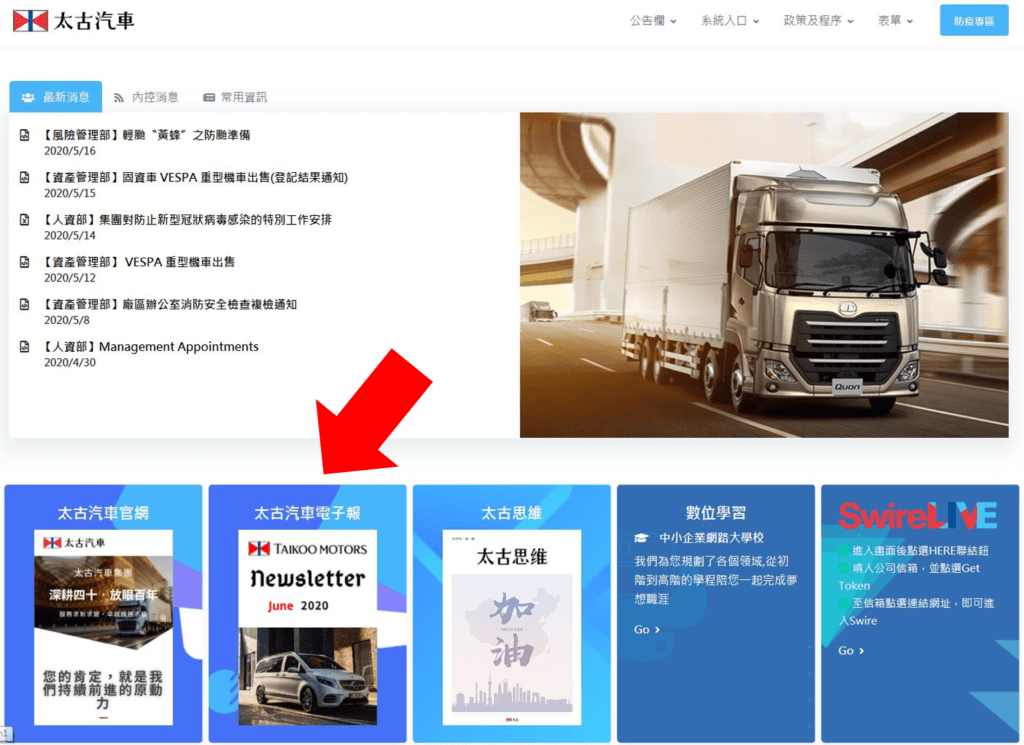The image size is (1024, 745).
Task: Open the 太古思維 magazine cover thumbnail
Action: pyautogui.click(x=511, y=627)
